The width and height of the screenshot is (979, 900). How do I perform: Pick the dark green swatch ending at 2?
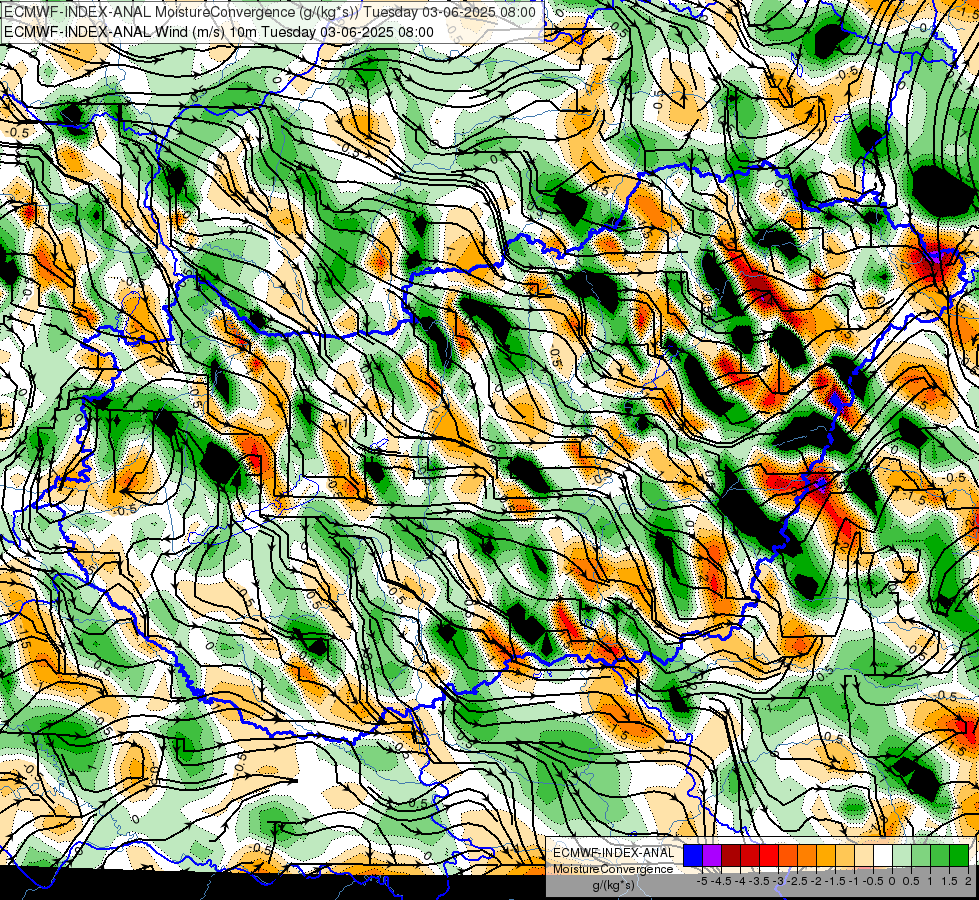click(959, 855)
